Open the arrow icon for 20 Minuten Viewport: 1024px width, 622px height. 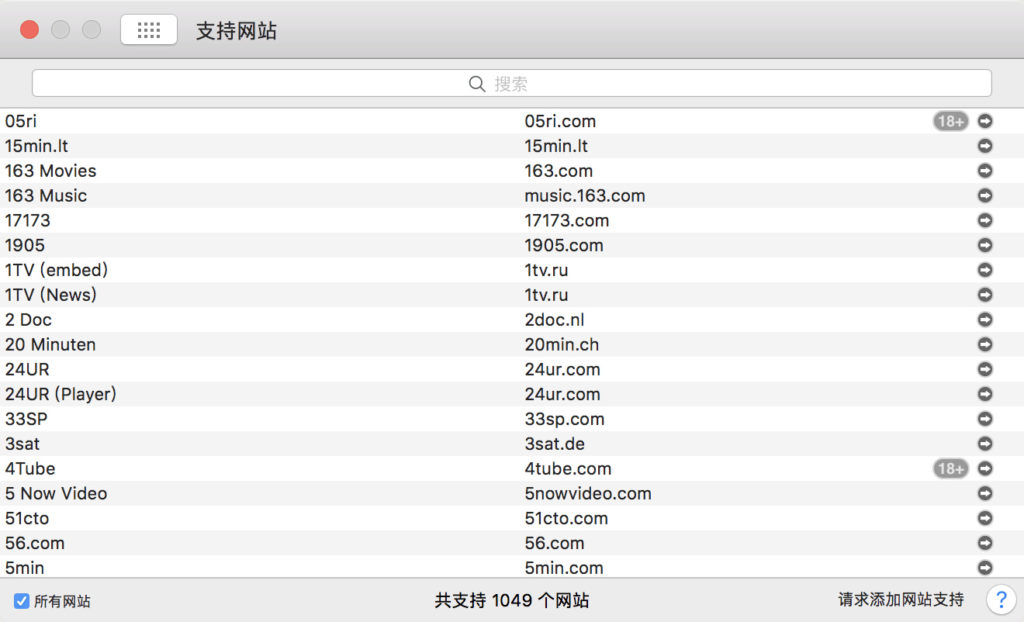[985, 344]
